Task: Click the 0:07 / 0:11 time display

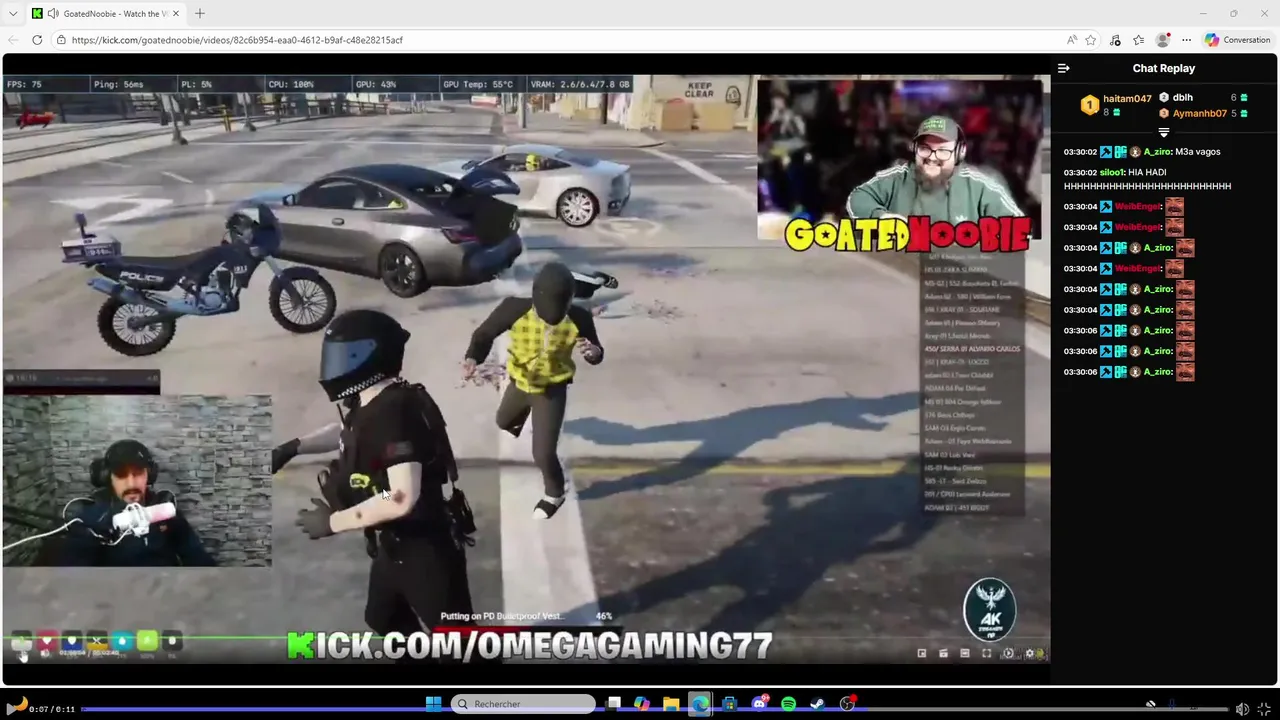Action: [x=52, y=709]
